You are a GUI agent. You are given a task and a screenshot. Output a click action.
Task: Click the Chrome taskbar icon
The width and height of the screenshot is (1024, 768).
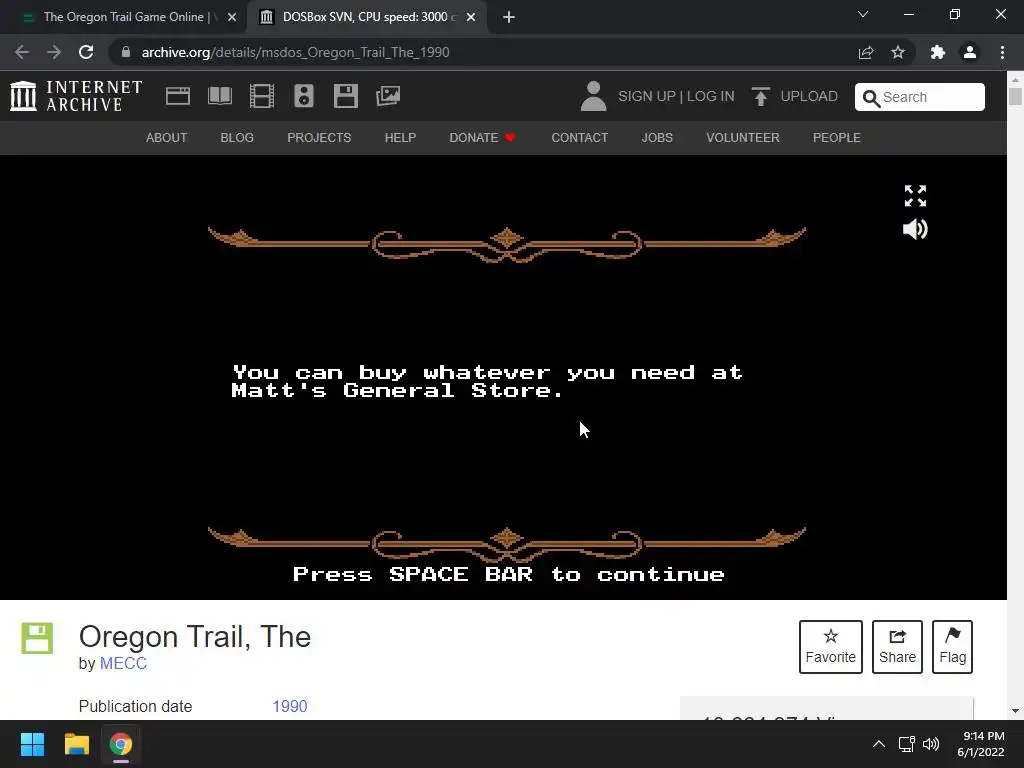120,744
